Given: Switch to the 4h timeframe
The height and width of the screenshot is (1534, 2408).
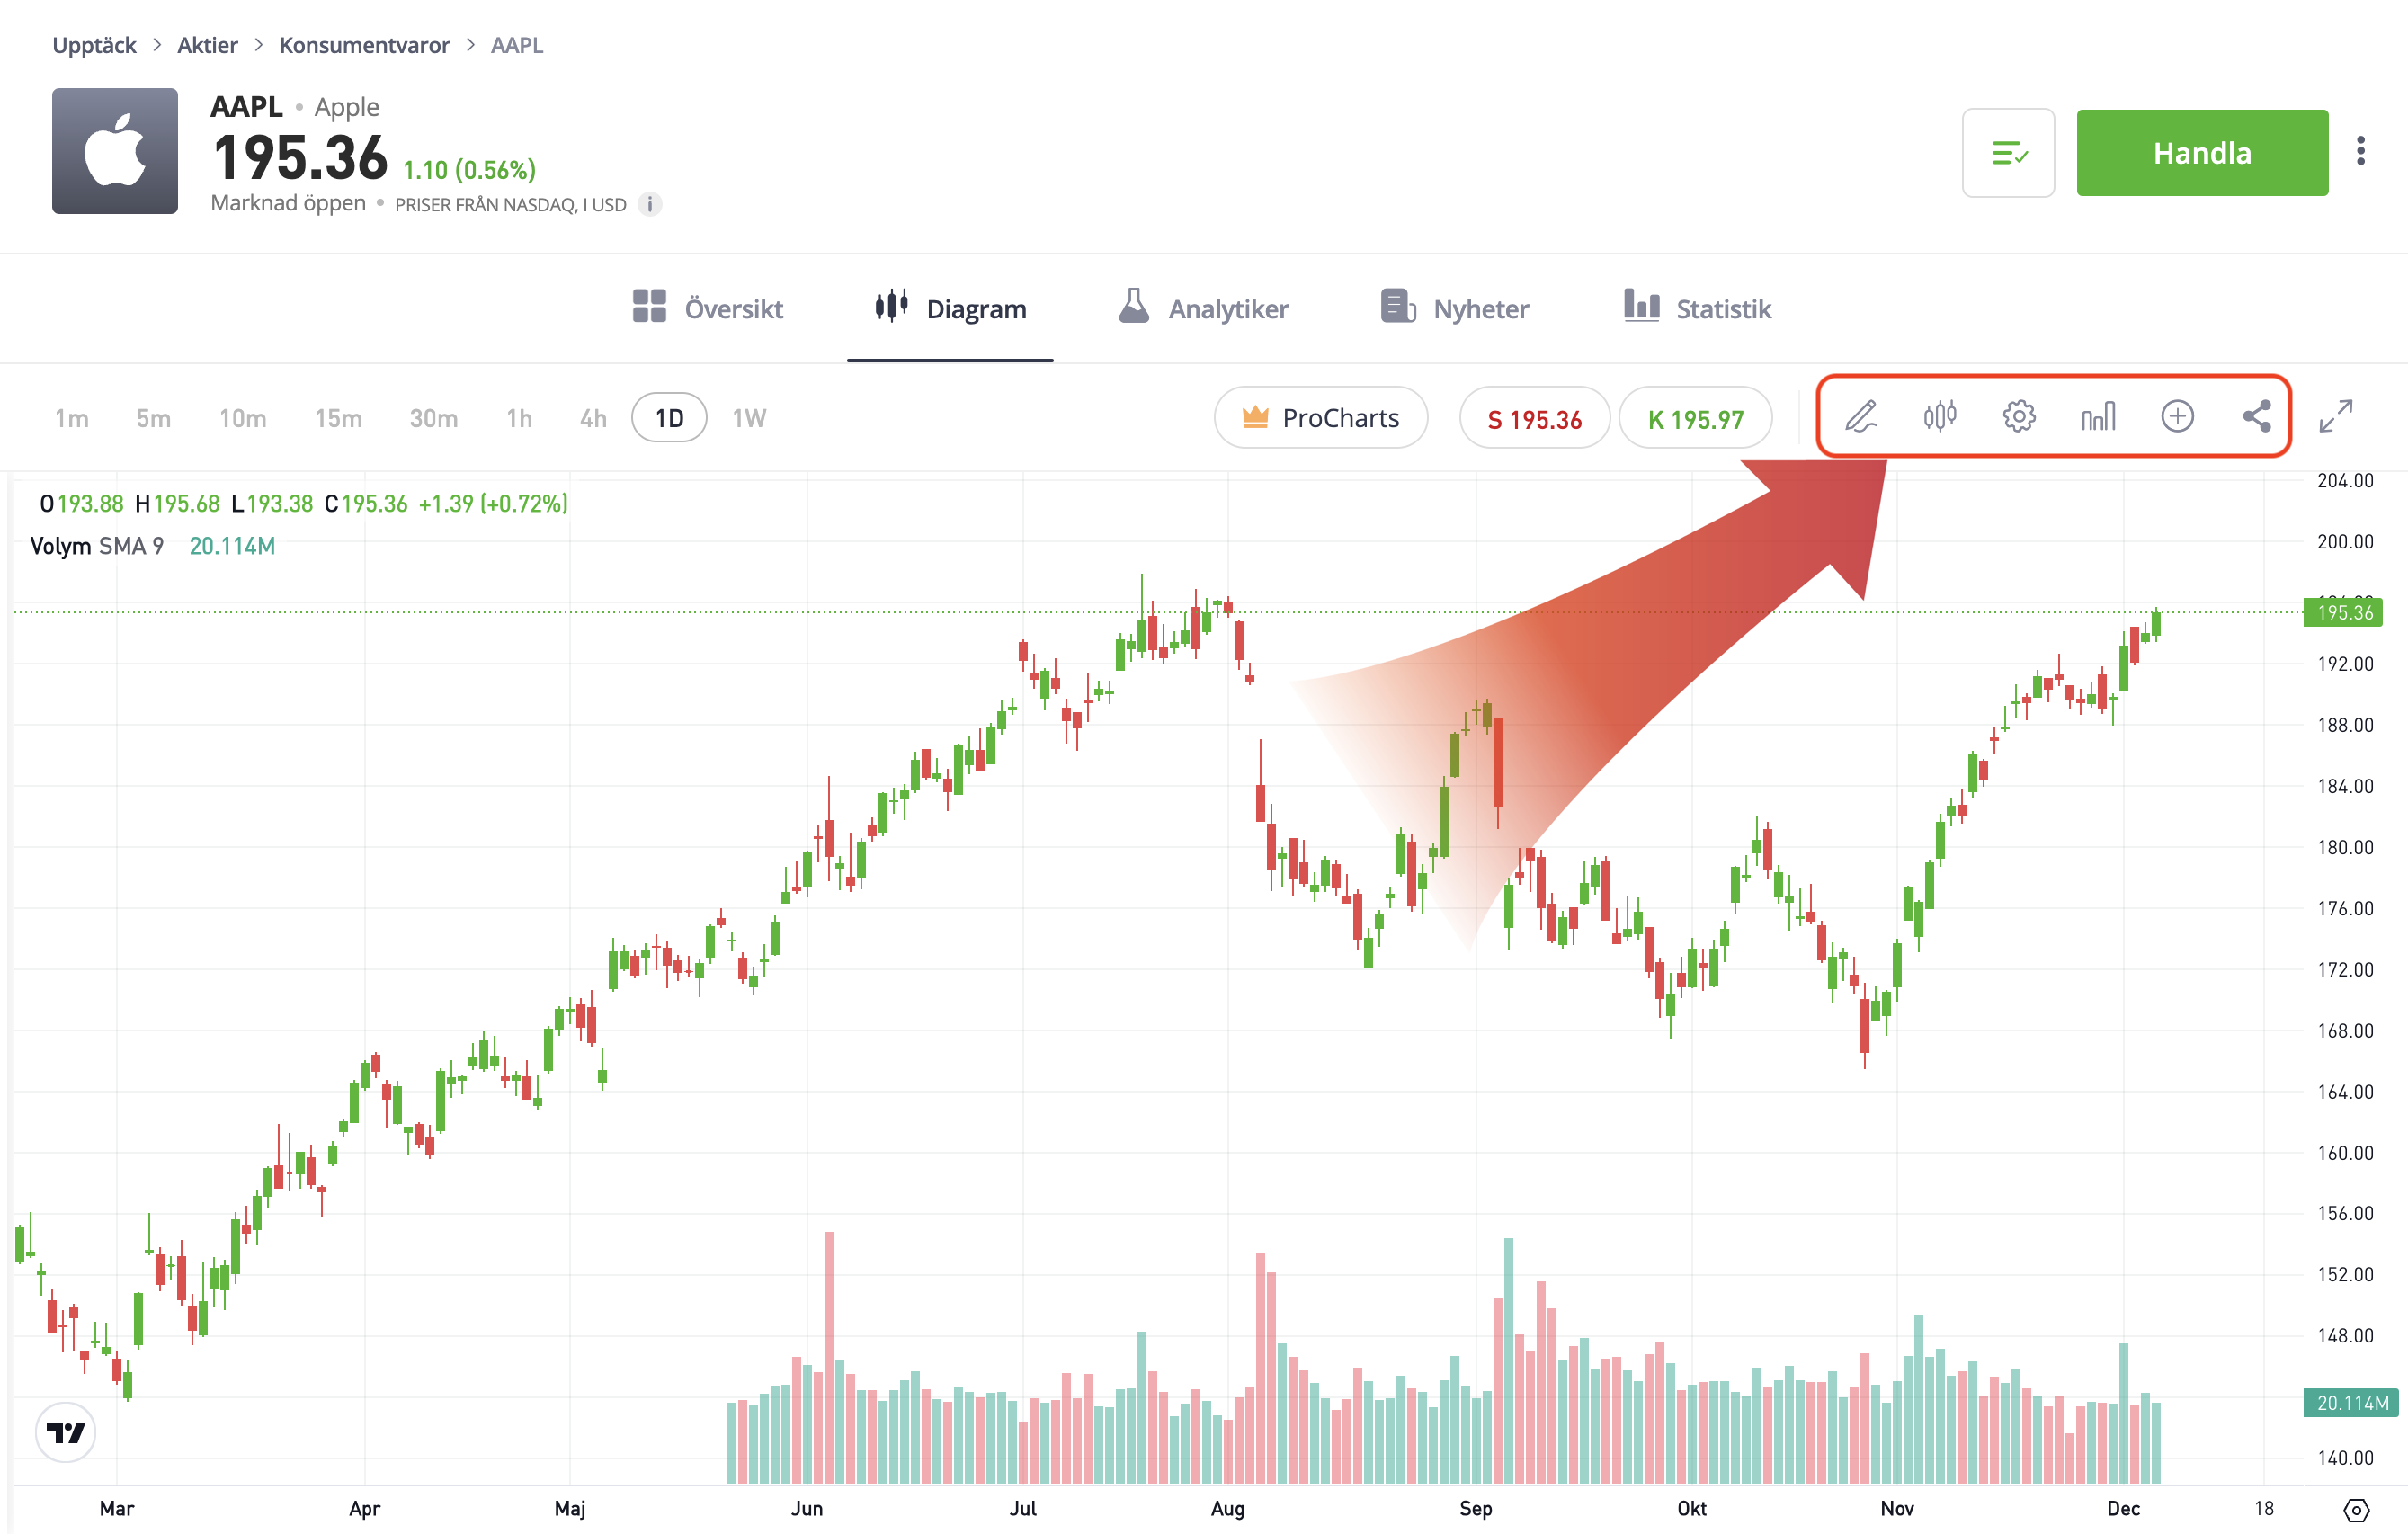Looking at the screenshot, I should point(593,418).
